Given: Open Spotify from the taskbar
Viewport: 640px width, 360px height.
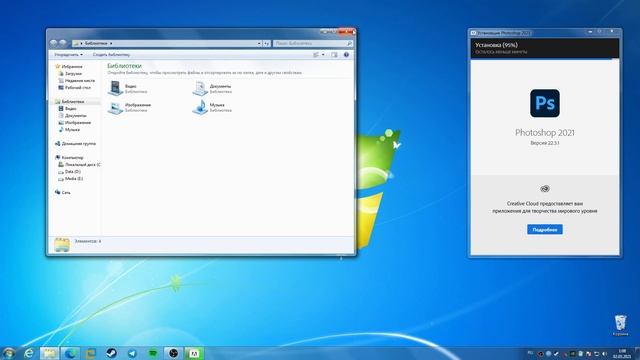Looking at the screenshot, I should click(153, 353).
